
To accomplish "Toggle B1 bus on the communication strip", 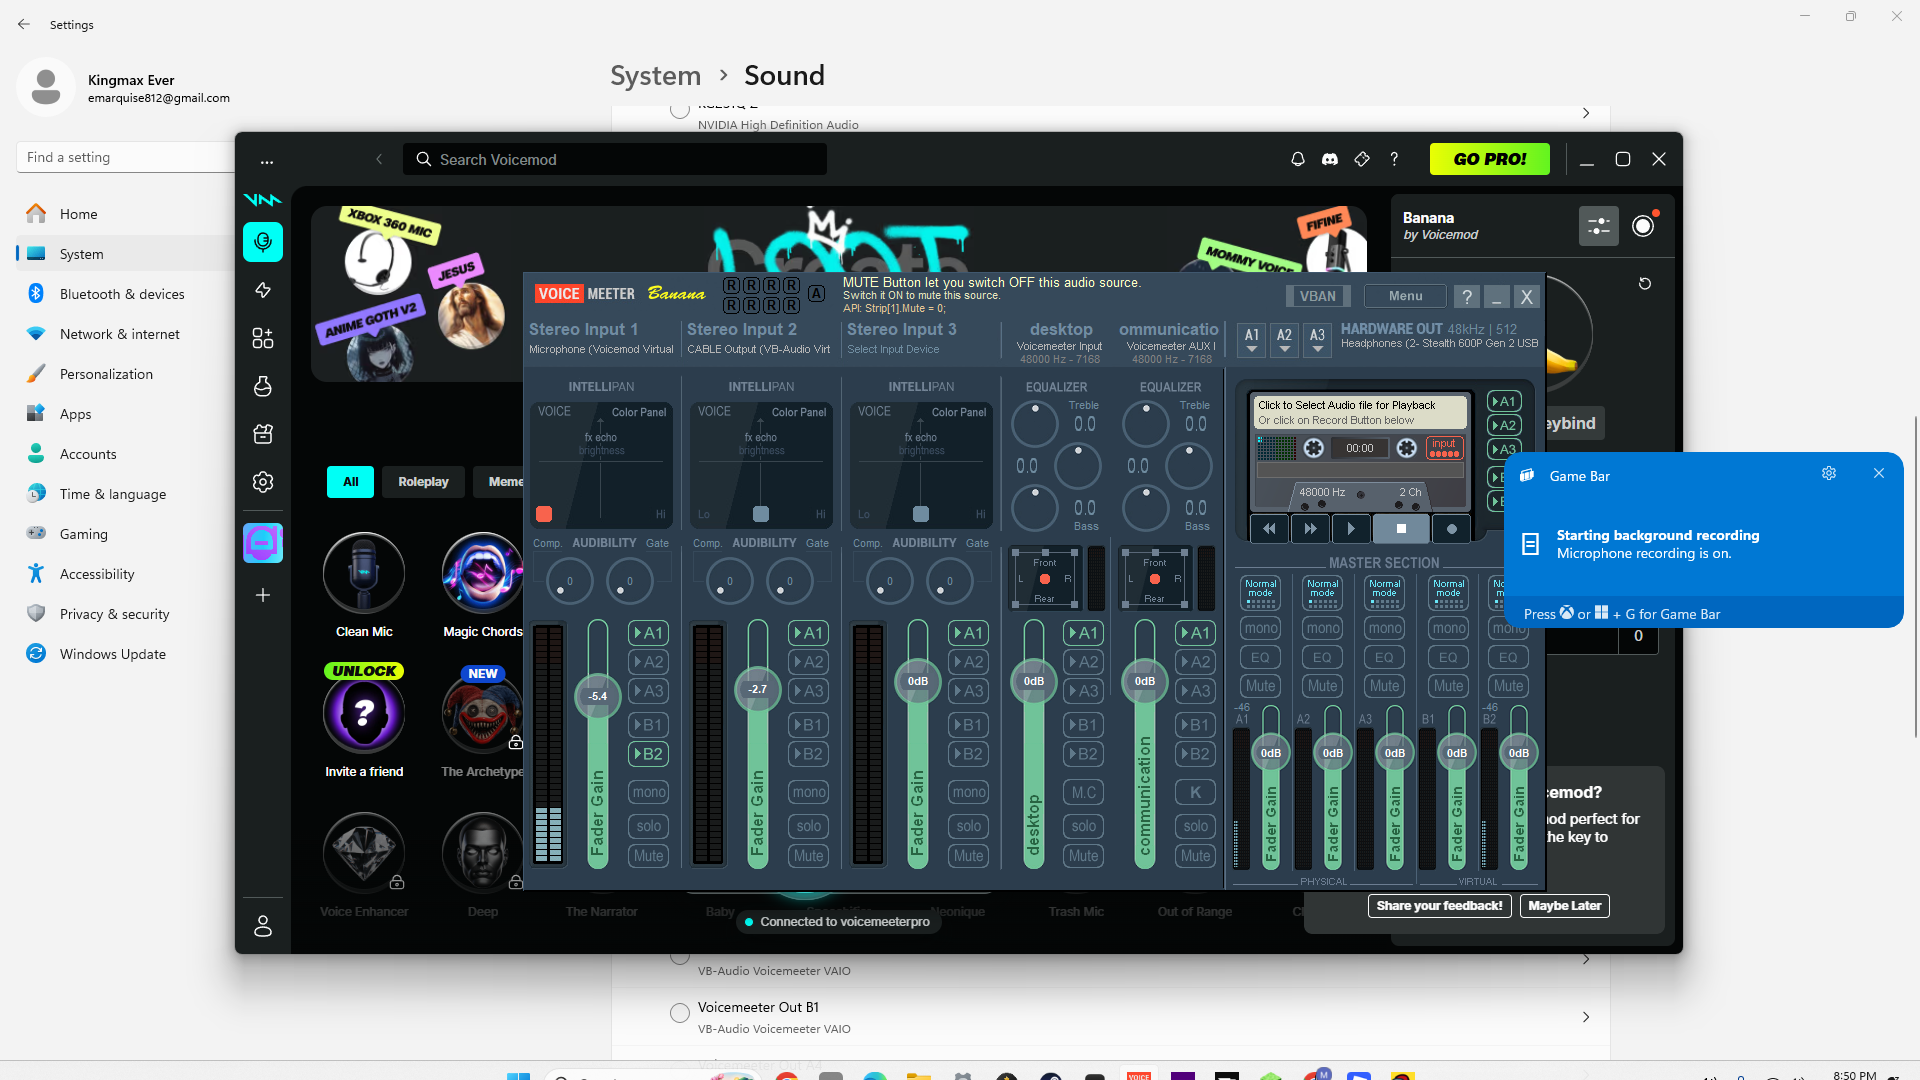I will pos(1195,725).
